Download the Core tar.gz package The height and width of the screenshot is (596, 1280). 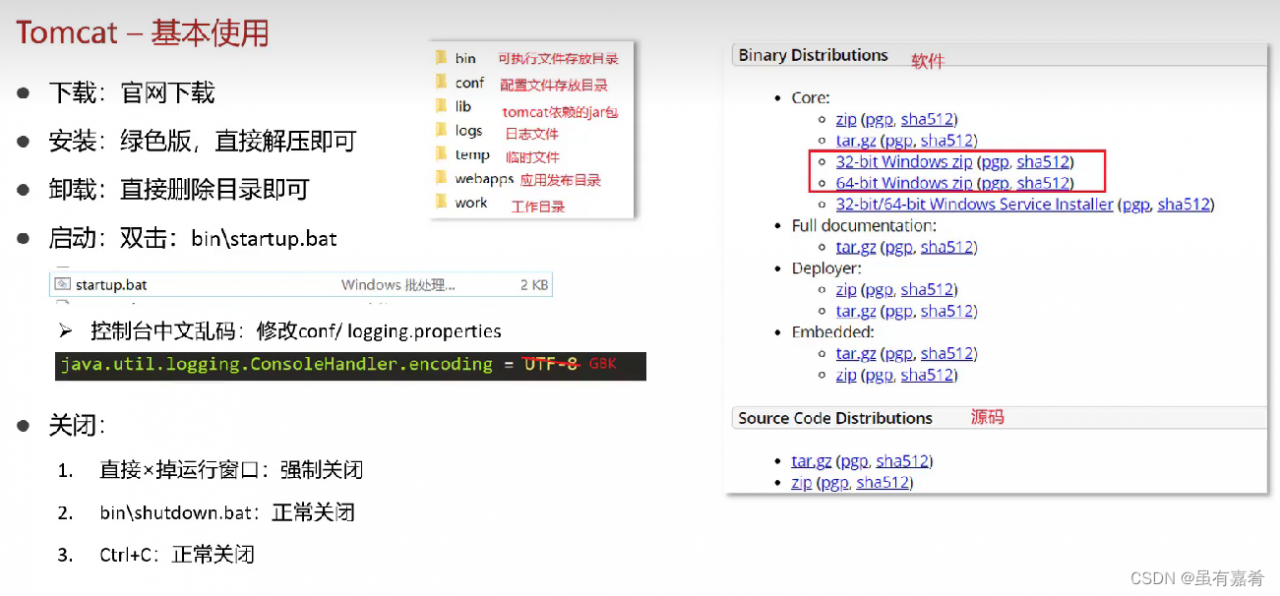pos(856,140)
